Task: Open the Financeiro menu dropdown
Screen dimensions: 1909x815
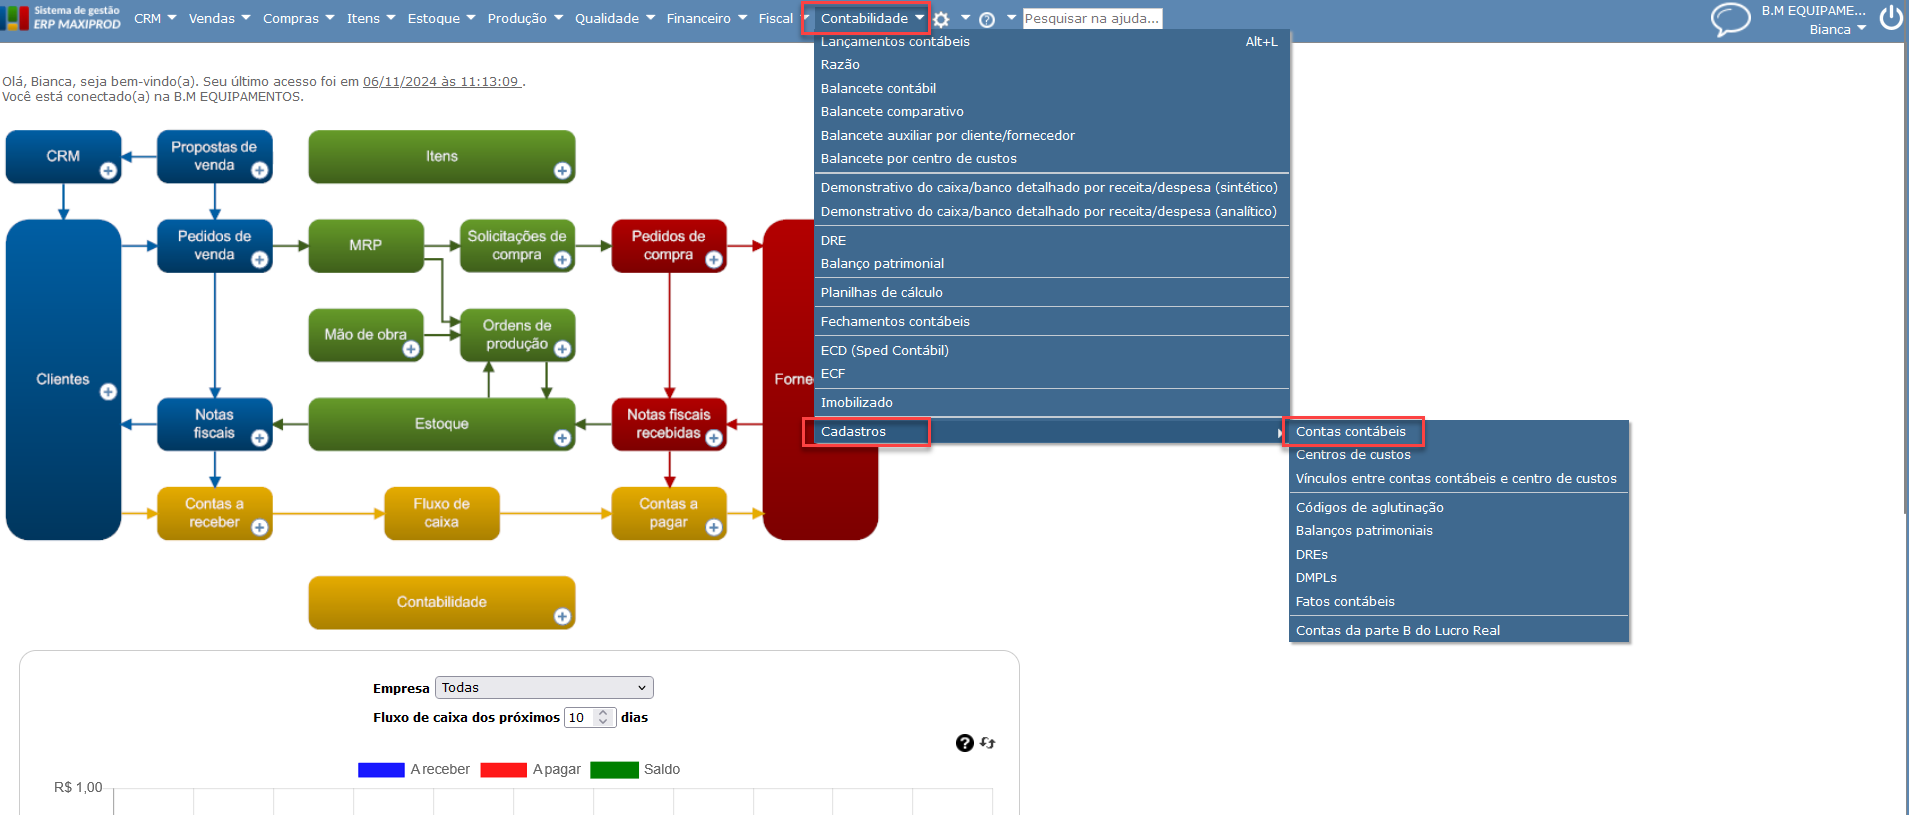Action: [707, 18]
